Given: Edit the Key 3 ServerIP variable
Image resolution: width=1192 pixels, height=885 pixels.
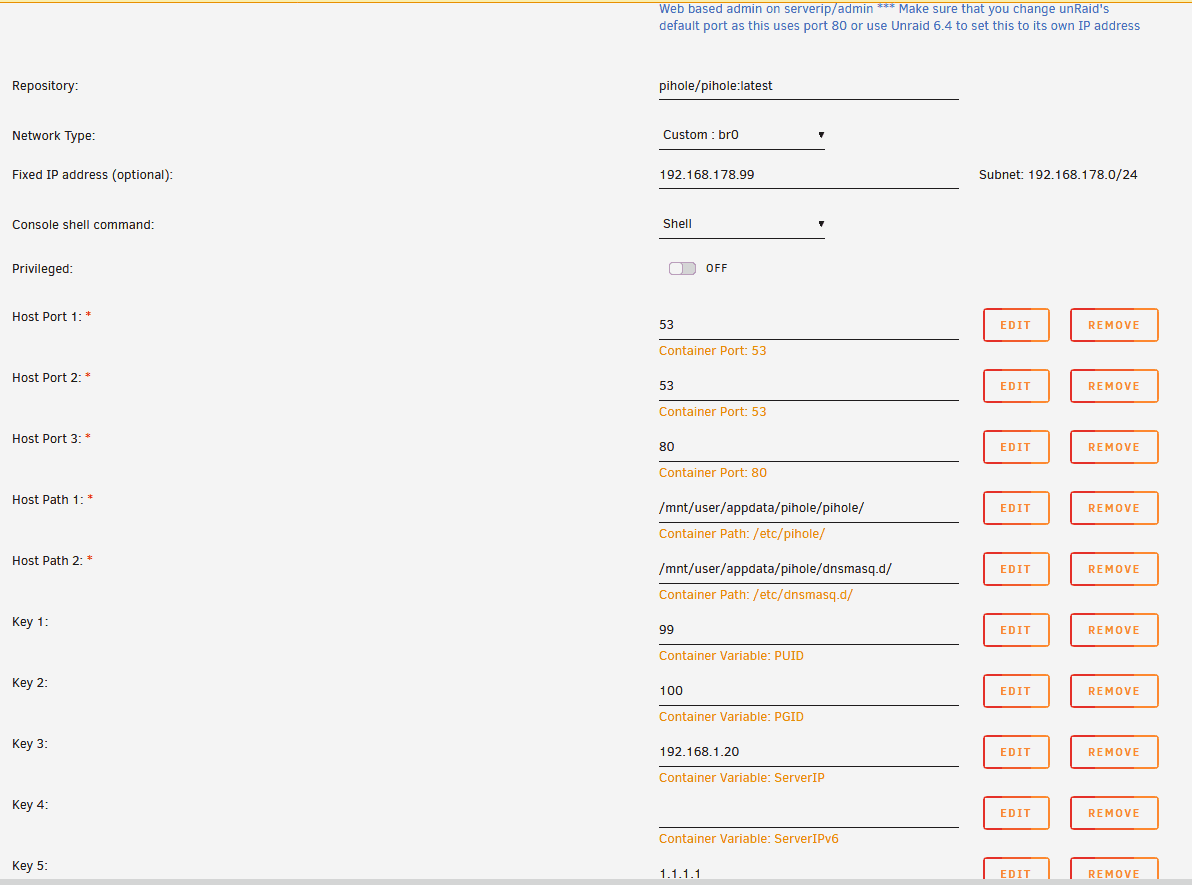Looking at the screenshot, I should [1016, 752].
